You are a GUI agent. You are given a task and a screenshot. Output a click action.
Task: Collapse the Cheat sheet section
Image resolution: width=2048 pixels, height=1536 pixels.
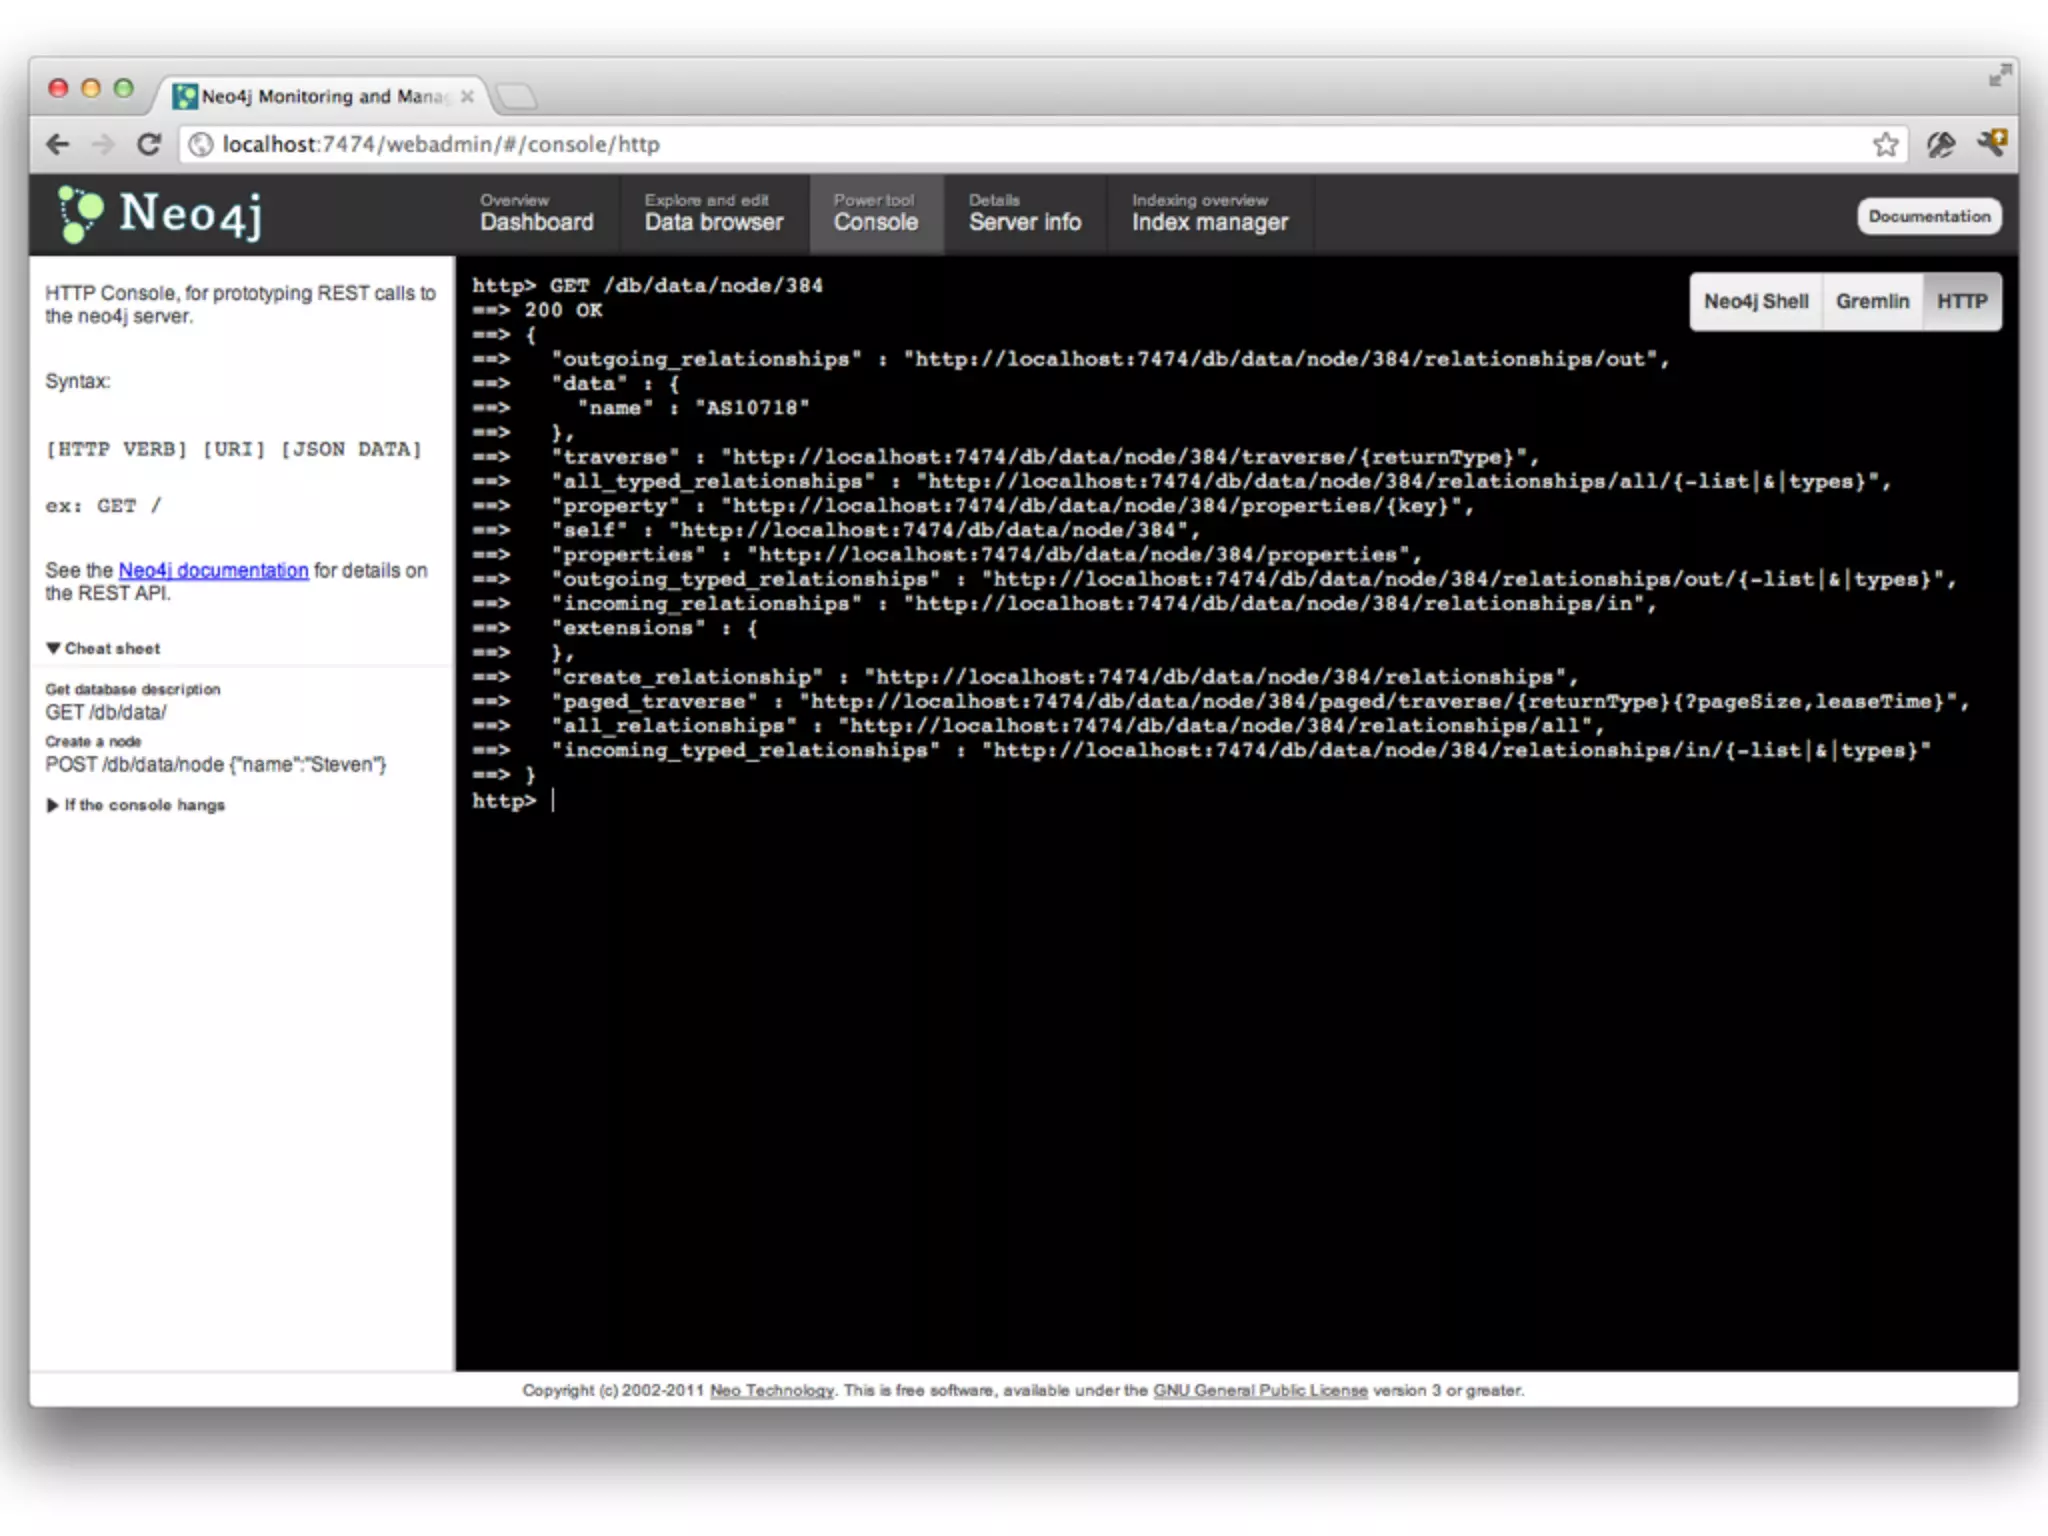click(103, 648)
